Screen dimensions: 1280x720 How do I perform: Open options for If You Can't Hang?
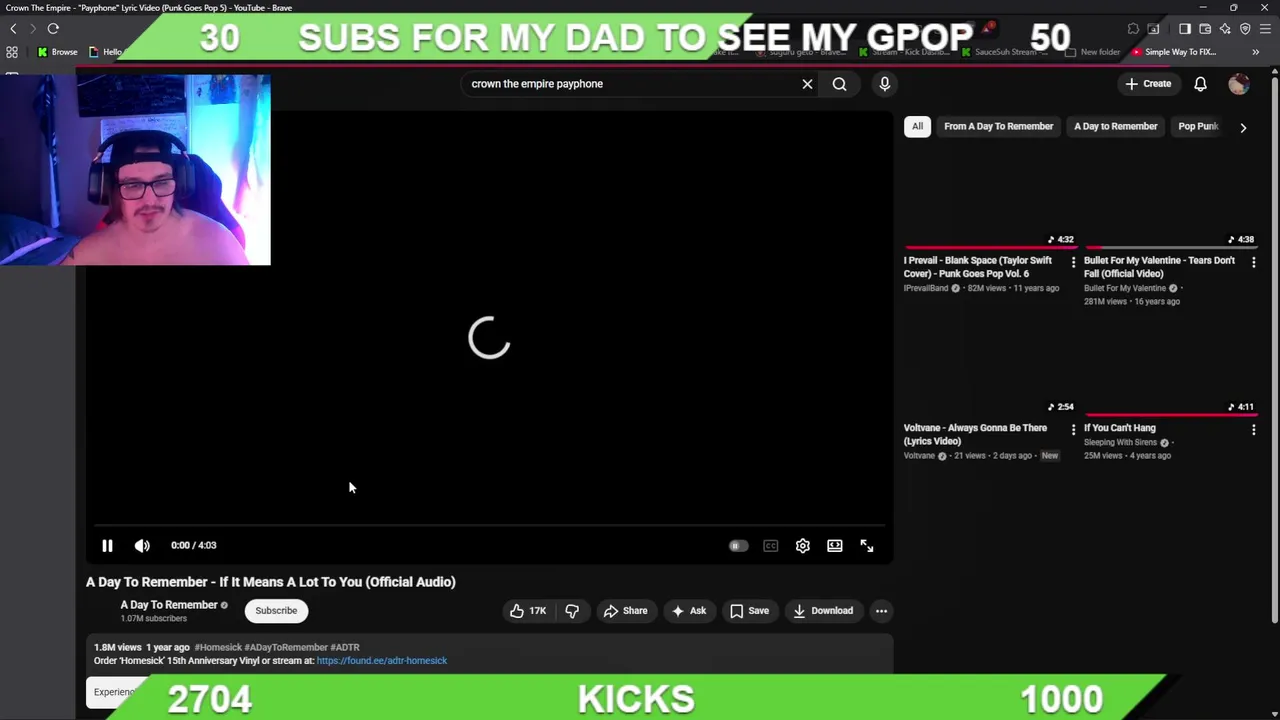pos(1253,430)
